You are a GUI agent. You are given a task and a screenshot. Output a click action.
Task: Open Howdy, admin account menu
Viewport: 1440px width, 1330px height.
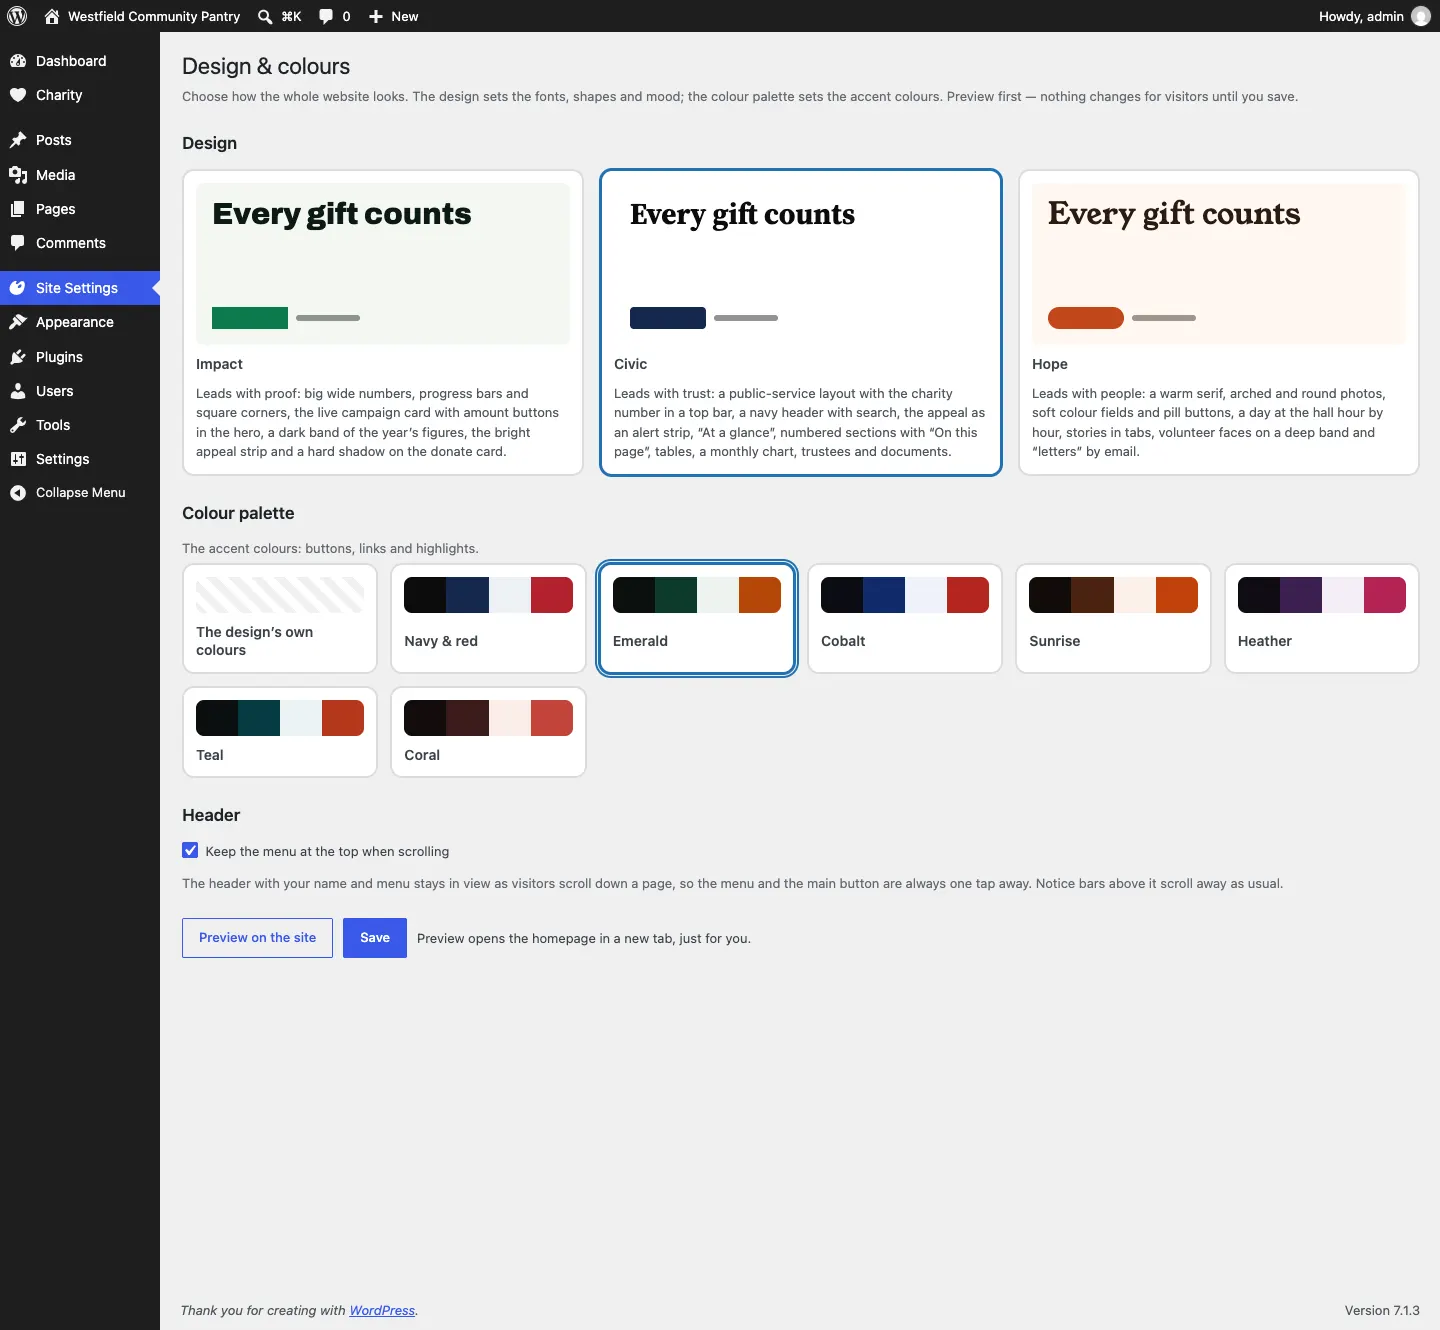pyautogui.click(x=1374, y=16)
